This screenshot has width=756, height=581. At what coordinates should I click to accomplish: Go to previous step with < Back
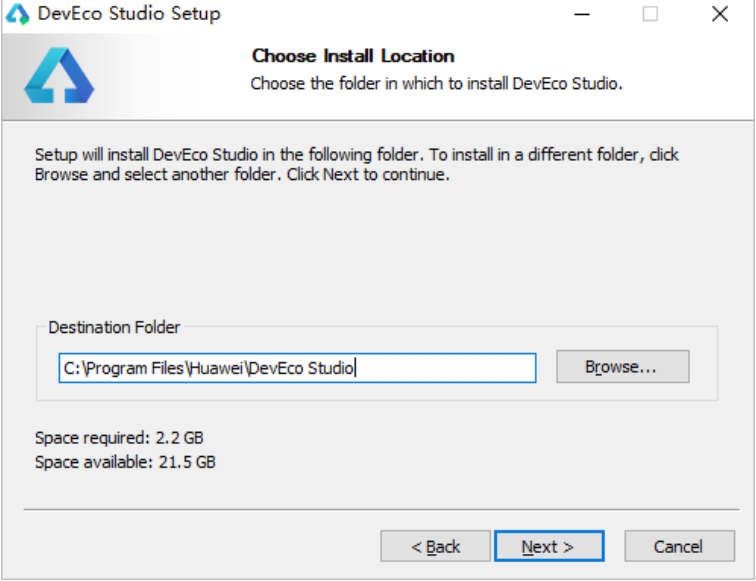(x=435, y=546)
